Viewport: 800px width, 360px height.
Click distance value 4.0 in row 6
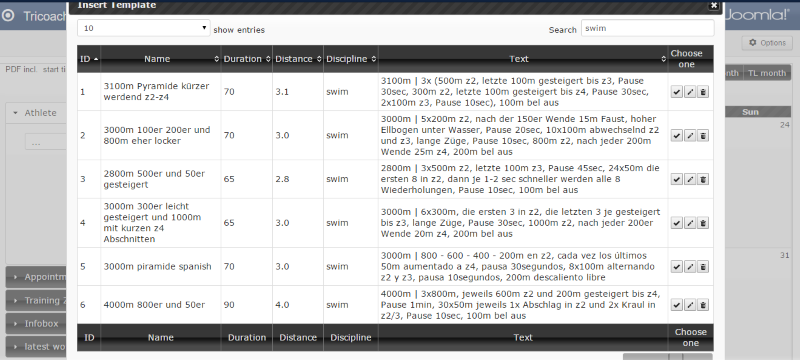(x=282, y=305)
